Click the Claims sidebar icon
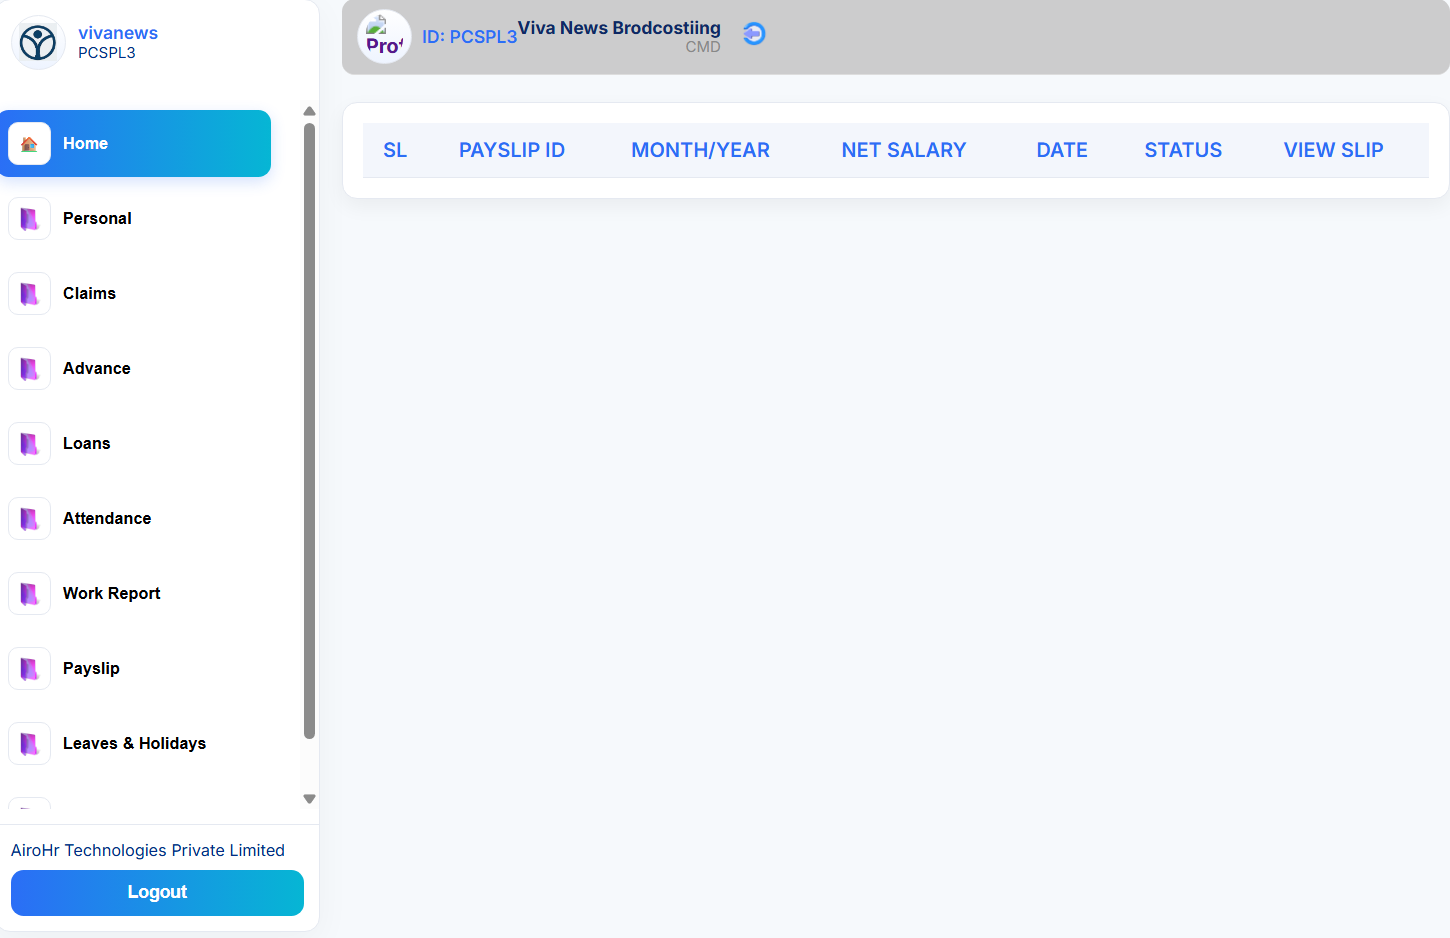Viewport: 1450px width, 938px height. pos(29,293)
